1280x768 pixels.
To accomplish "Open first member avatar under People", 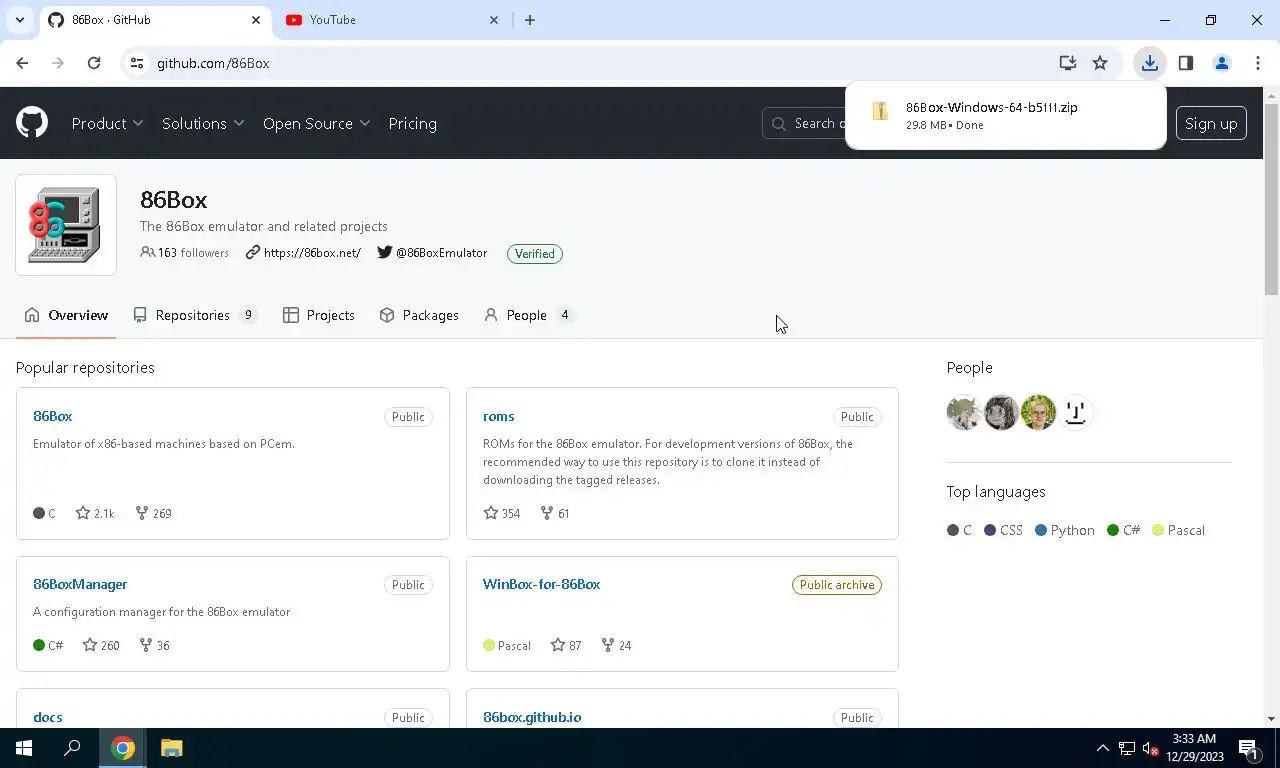I will pos(964,412).
